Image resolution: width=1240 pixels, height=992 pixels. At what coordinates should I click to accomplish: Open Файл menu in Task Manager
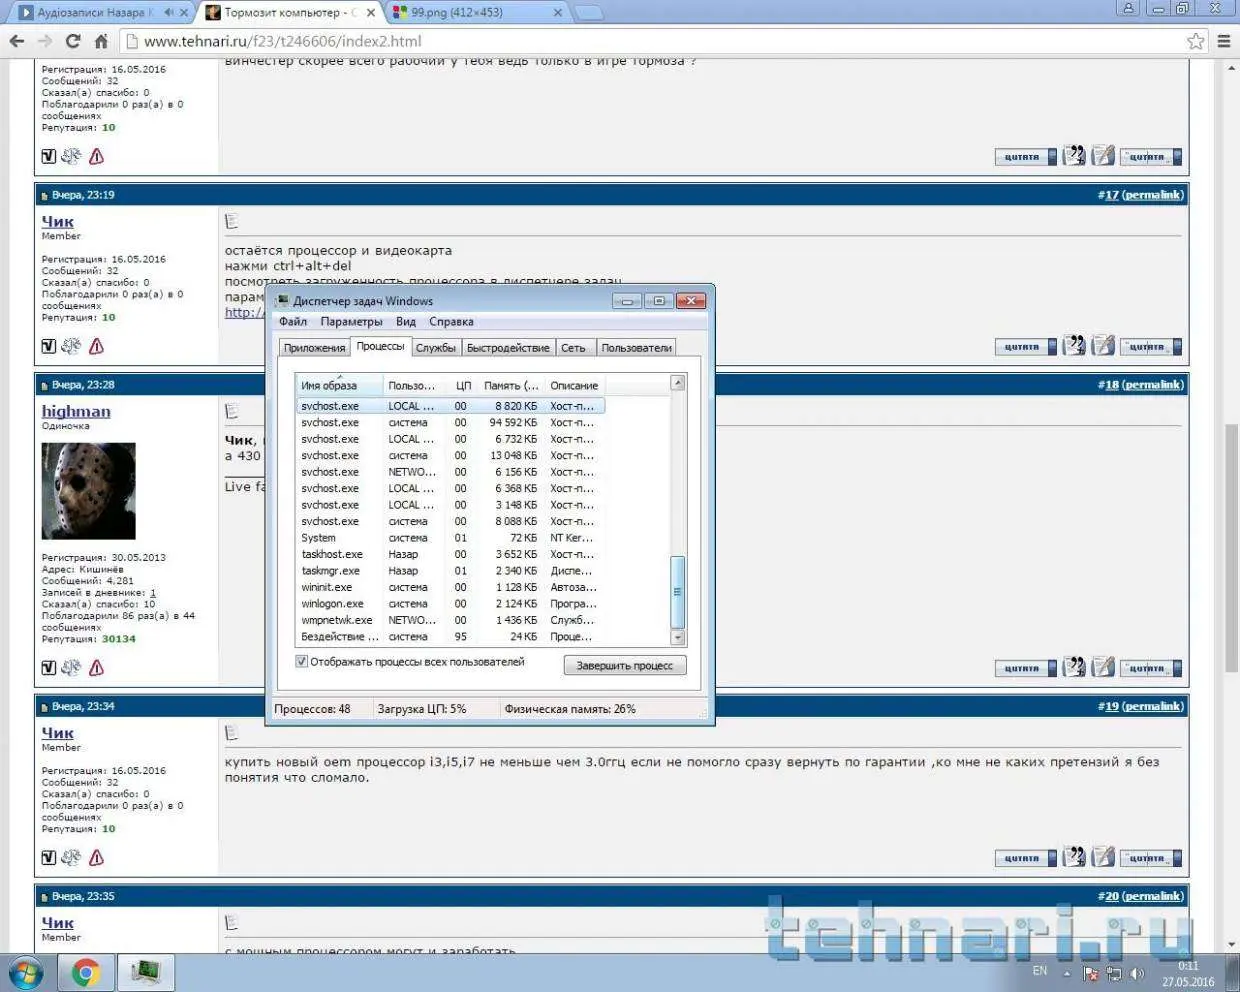293,322
